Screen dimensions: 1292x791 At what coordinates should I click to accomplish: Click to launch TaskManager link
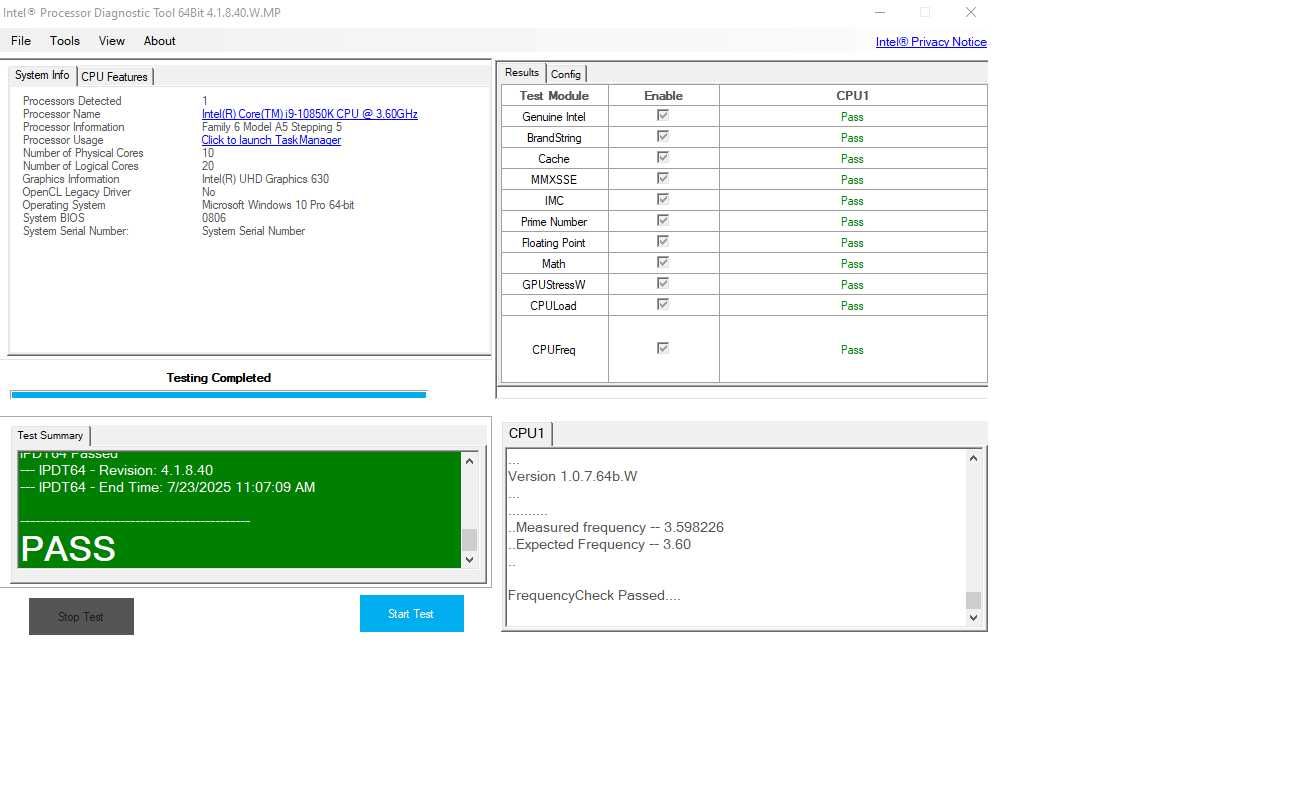coord(271,140)
